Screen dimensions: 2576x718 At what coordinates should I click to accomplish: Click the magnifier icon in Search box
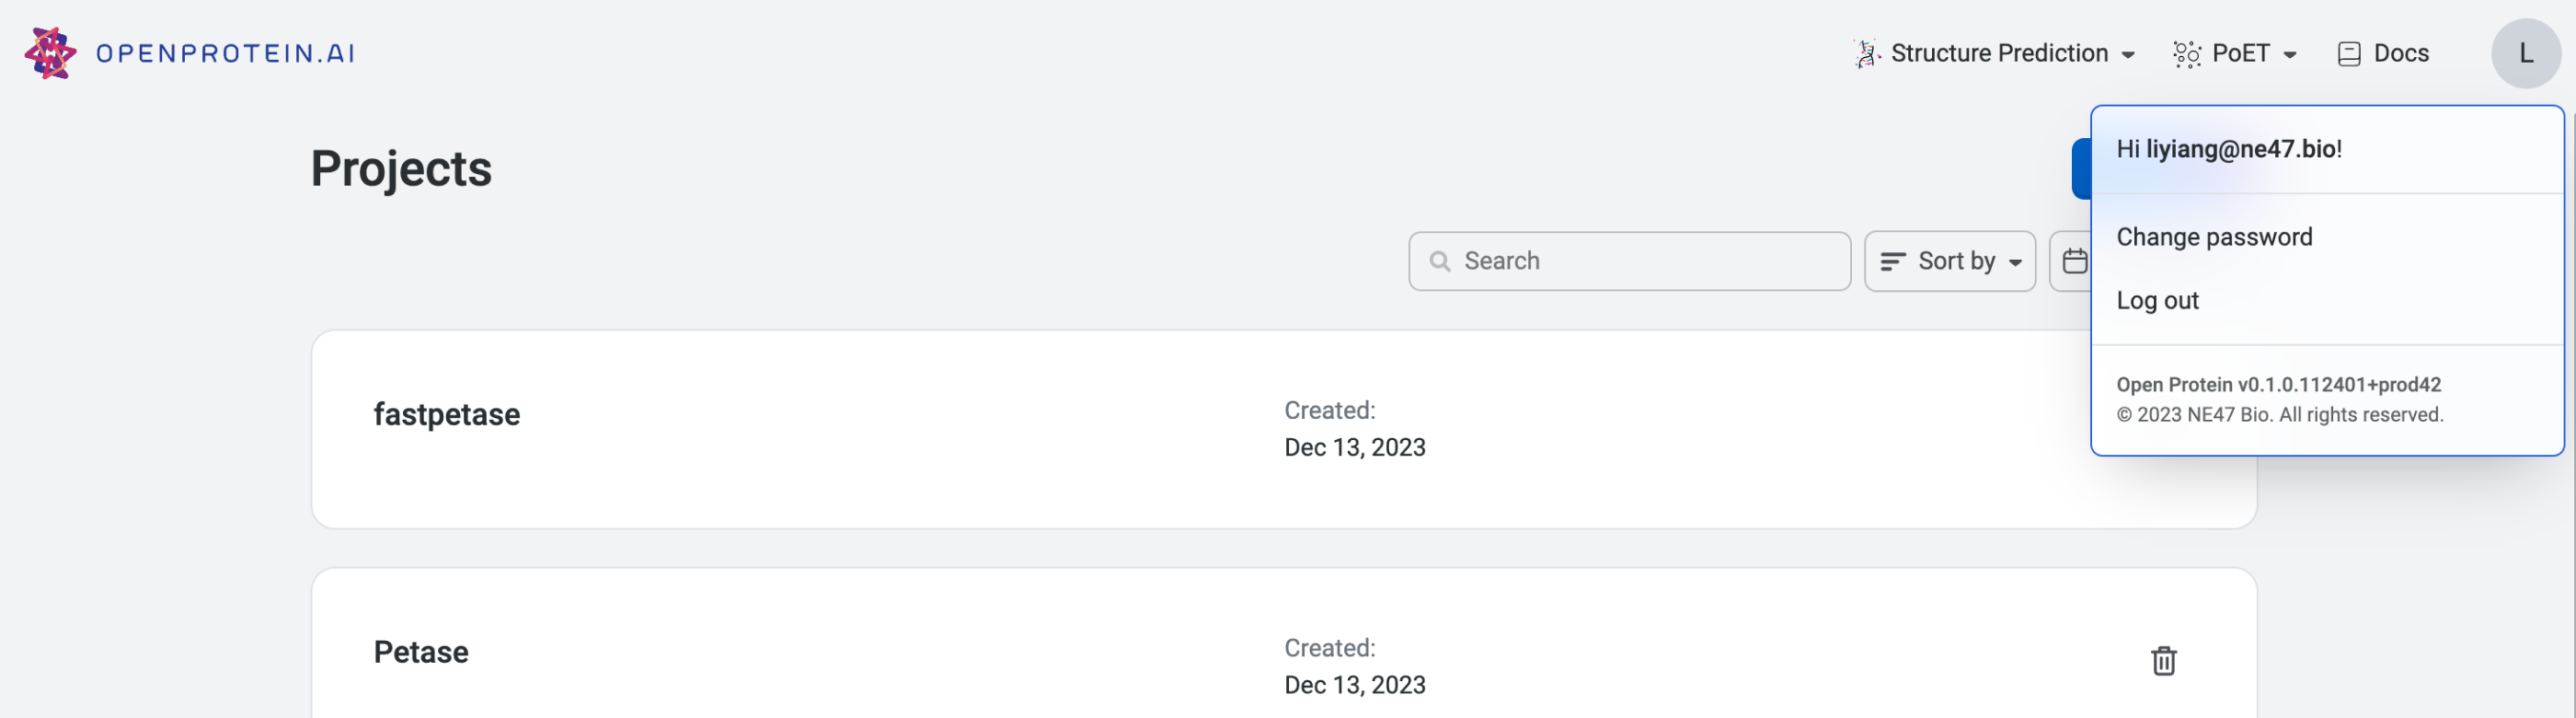click(1440, 261)
